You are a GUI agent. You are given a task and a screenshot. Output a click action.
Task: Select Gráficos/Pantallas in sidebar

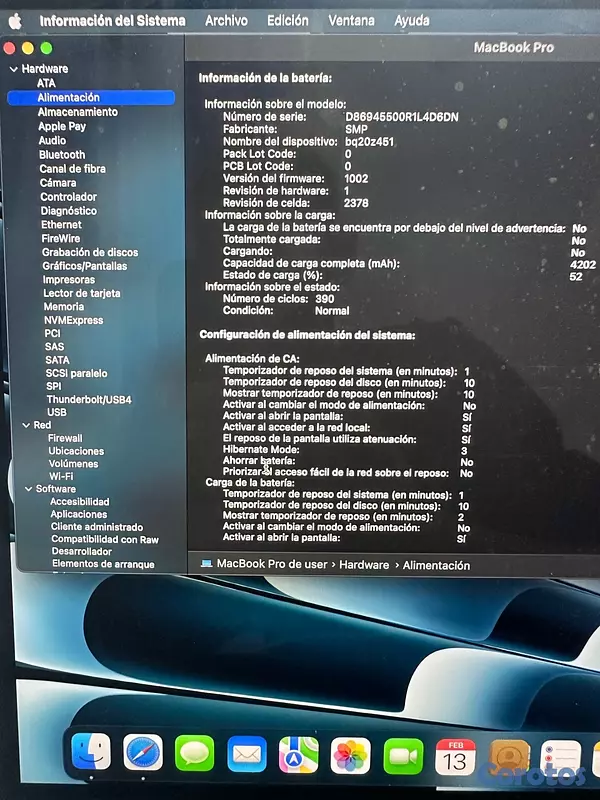coord(85,266)
